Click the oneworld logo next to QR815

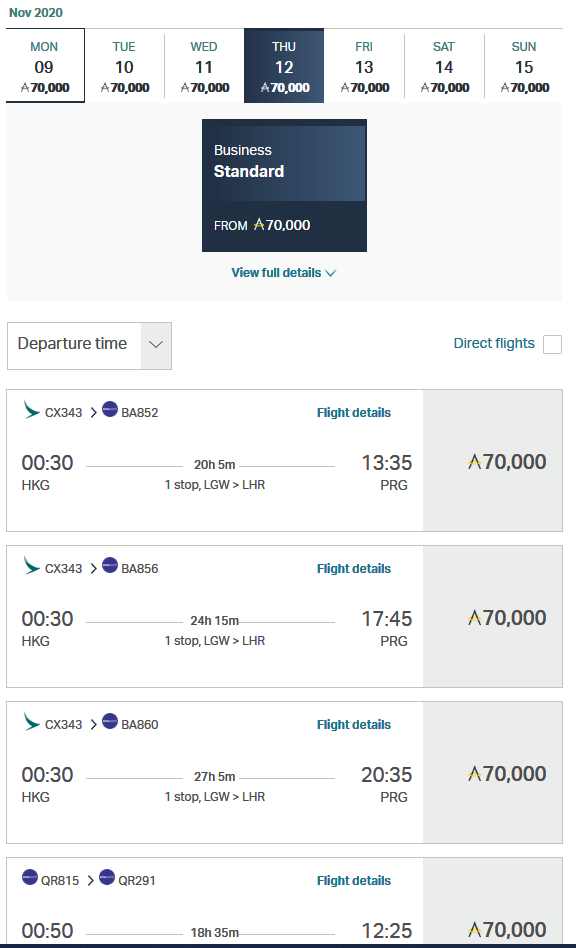pos(30,877)
